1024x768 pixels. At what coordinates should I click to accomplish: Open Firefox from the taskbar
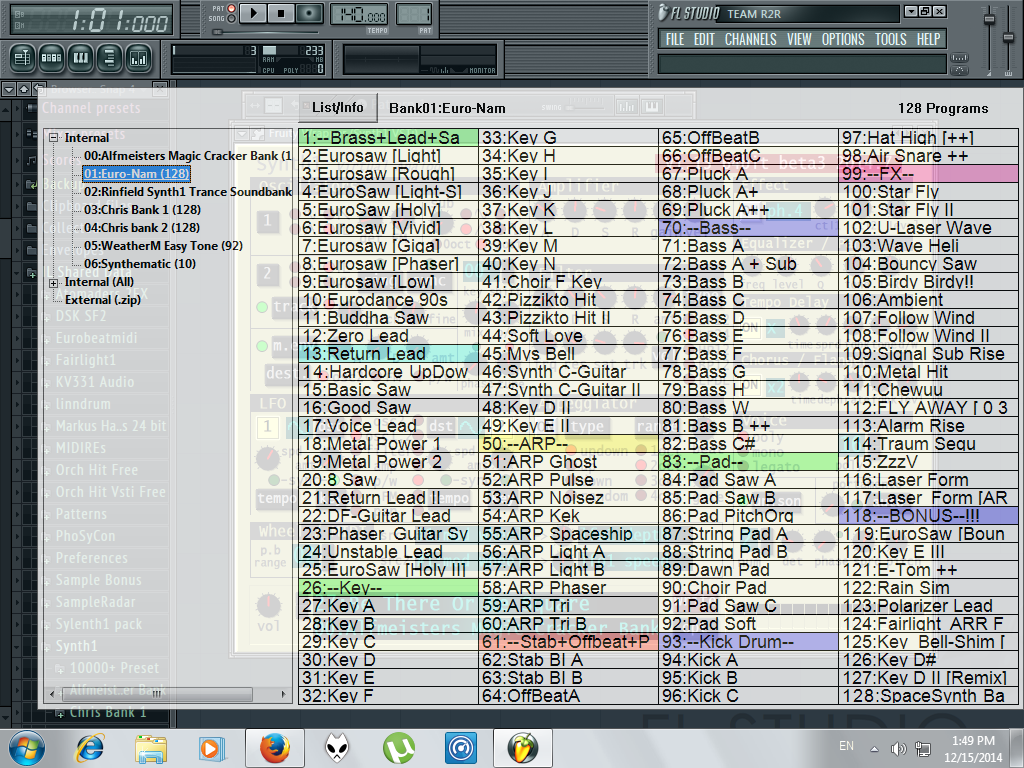click(275, 748)
